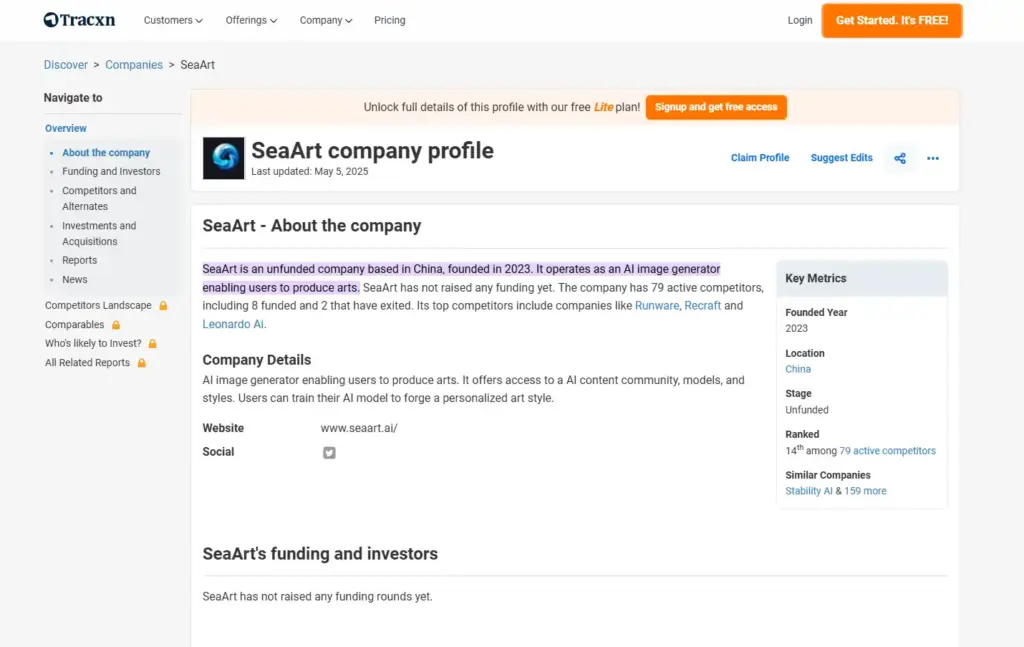Open 79 active competitors link

click(888, 451)
